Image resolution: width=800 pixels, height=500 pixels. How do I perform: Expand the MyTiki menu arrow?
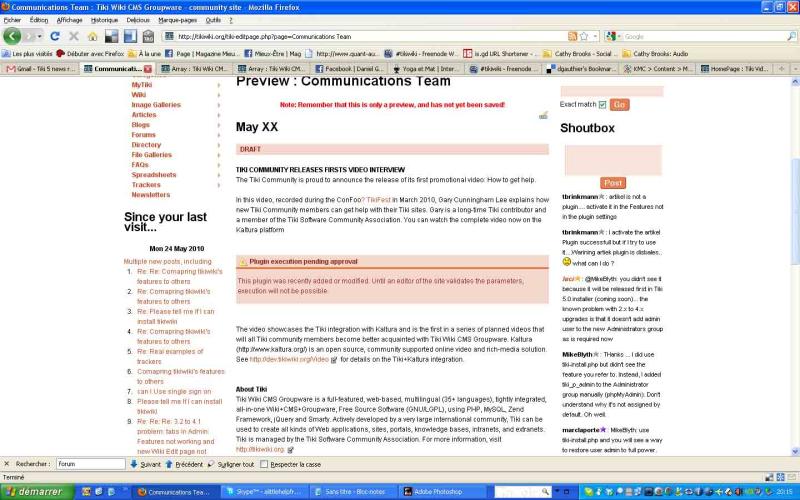(x=219, y=85)
